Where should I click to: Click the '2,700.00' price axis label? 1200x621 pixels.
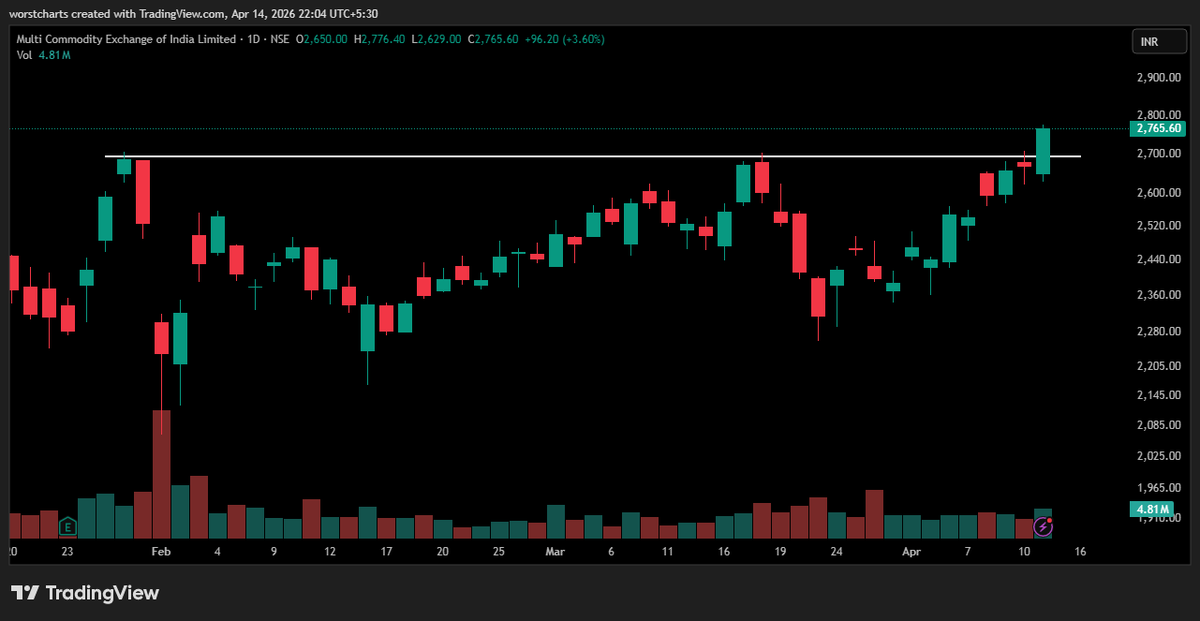(x=1159, y=154)
